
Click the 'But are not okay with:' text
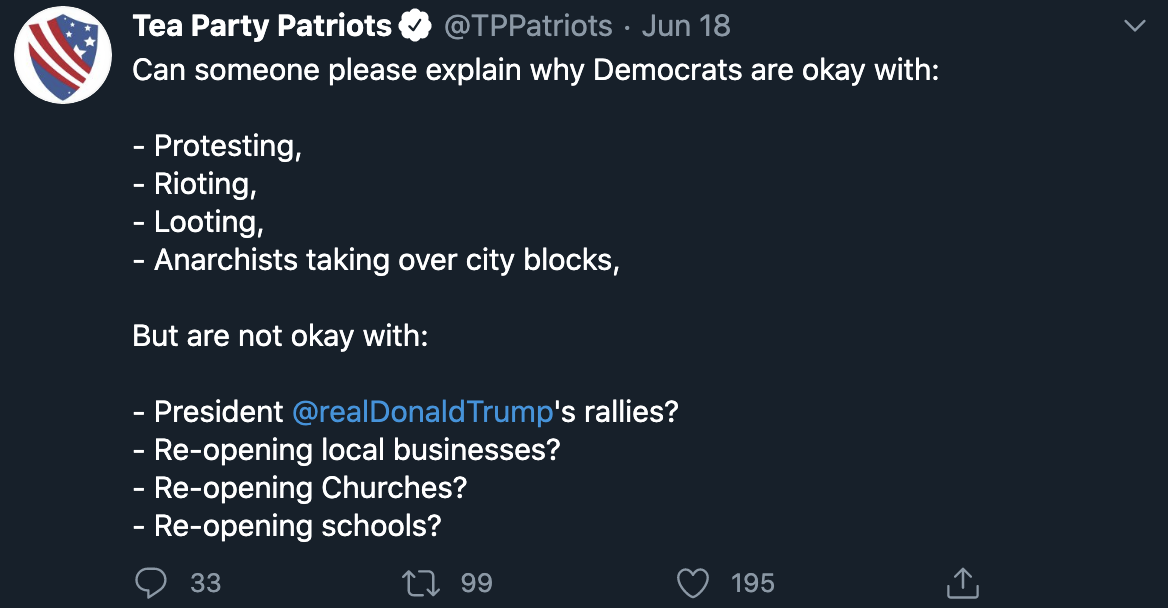pyautogui.click(x=280, y=336)
